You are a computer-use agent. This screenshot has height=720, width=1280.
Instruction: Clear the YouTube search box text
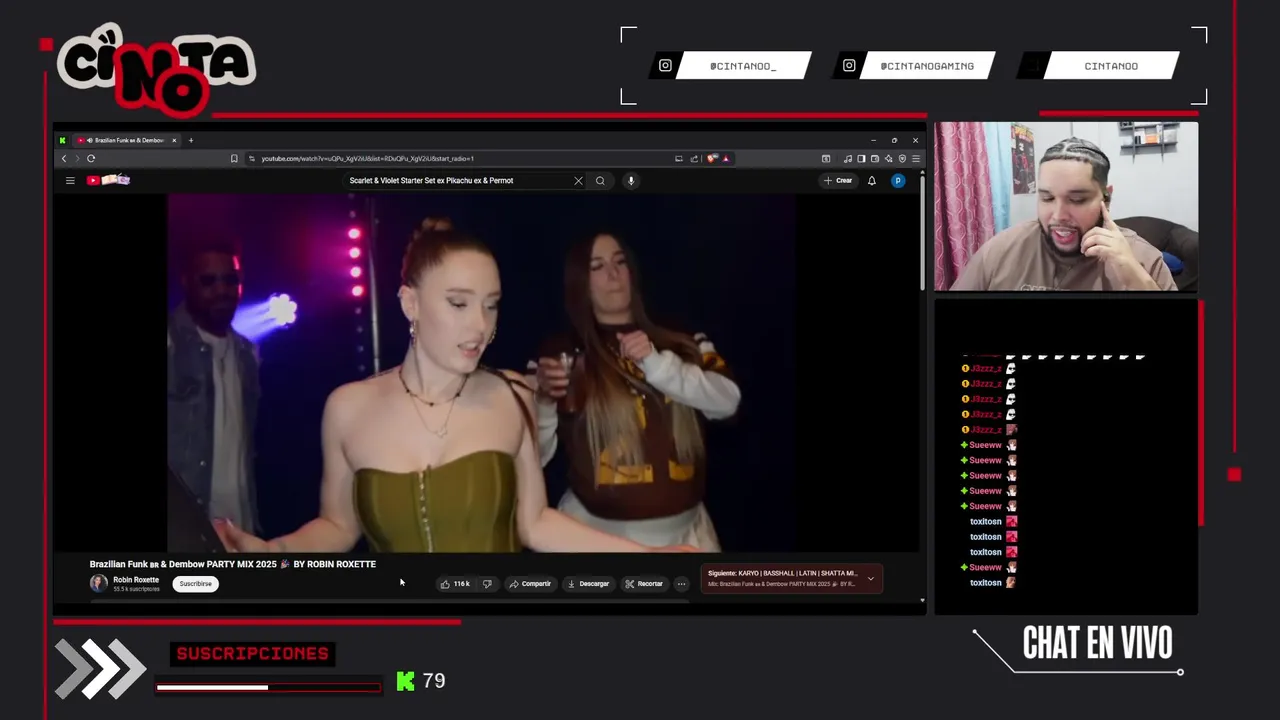[578, 181]
